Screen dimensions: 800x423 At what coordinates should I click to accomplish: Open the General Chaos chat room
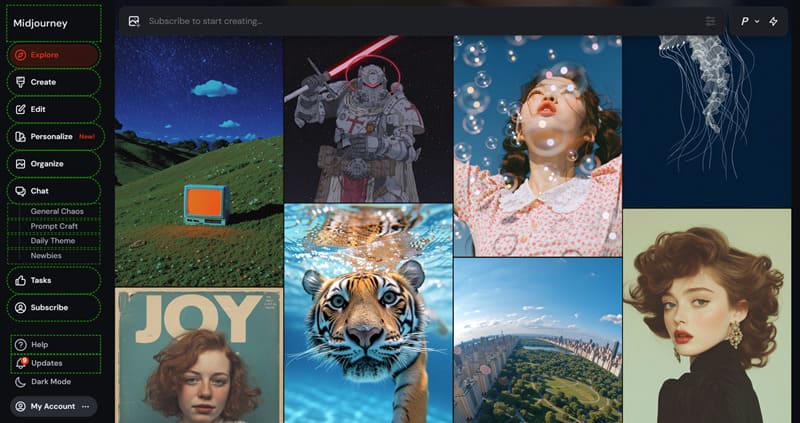click(x=57, y=211)
